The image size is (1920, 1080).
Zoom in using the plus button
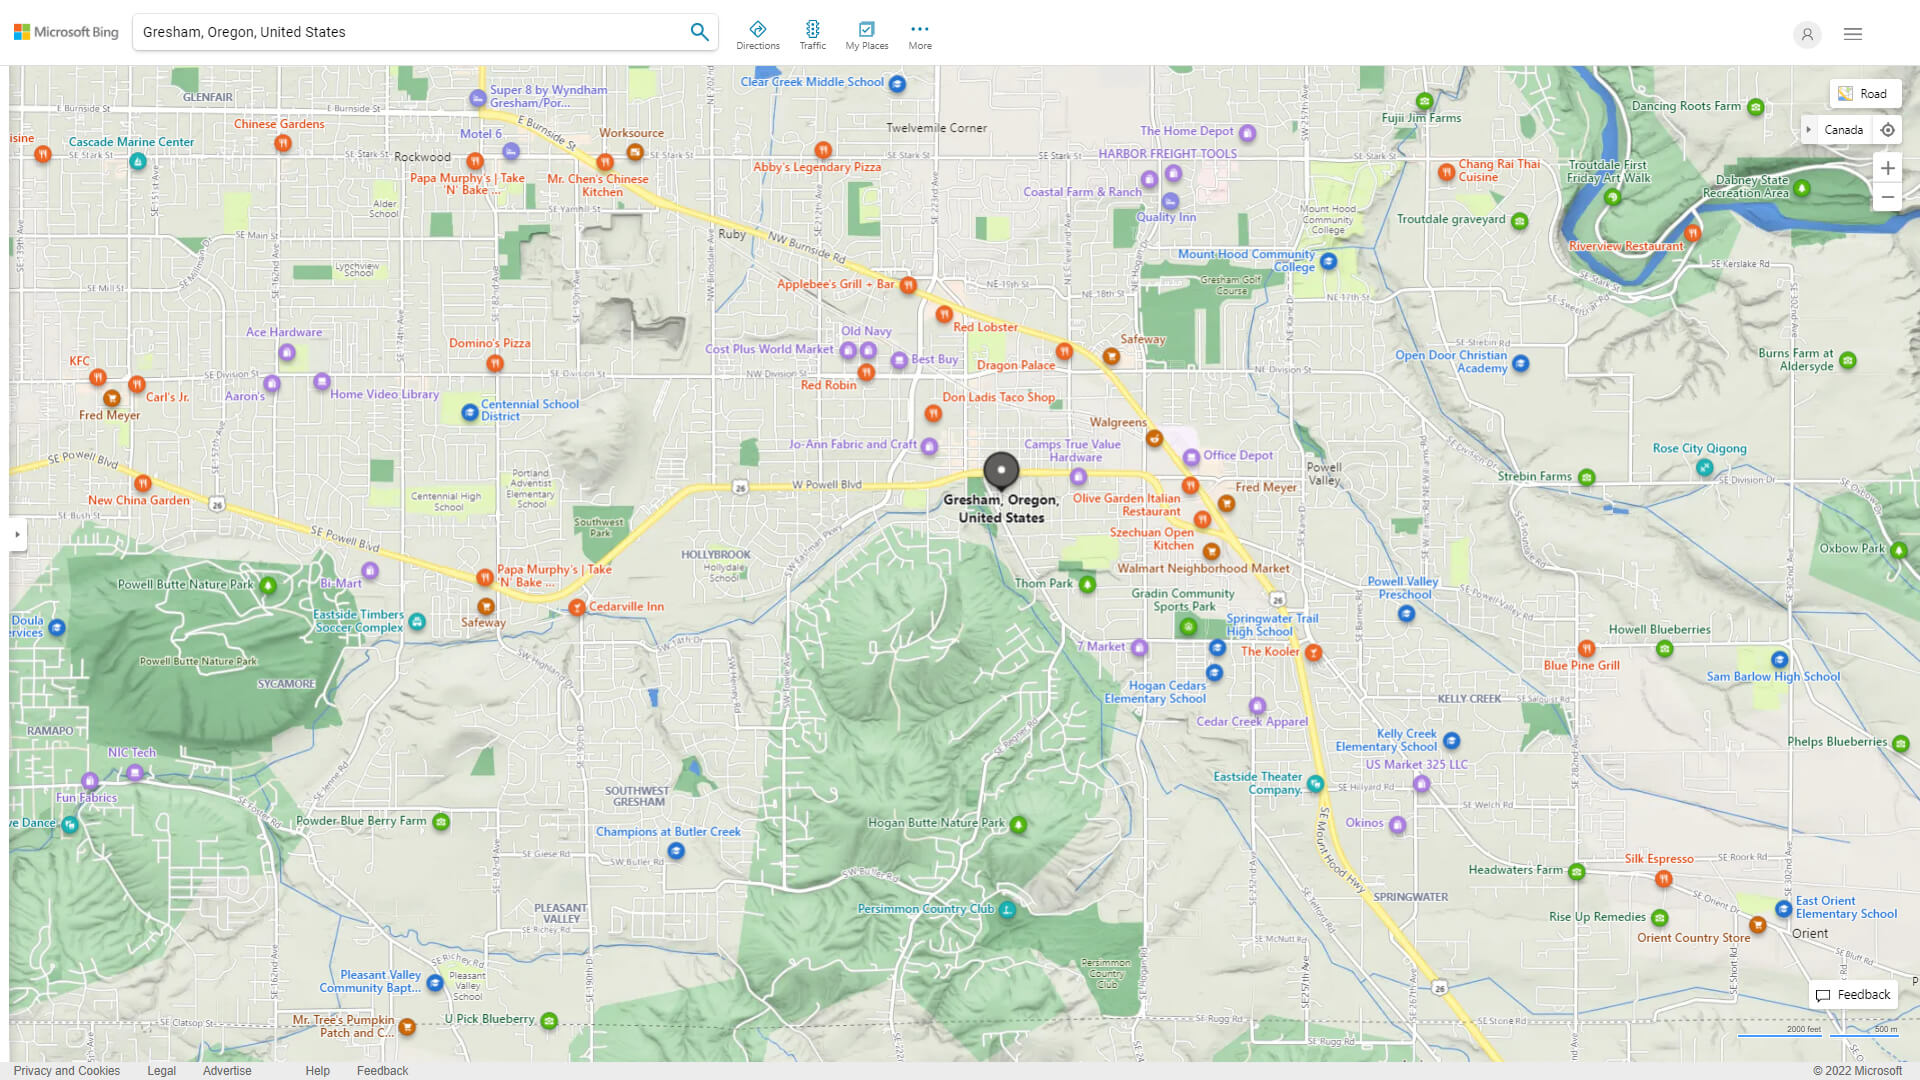pyautogui.click(x=1888, y=168)
